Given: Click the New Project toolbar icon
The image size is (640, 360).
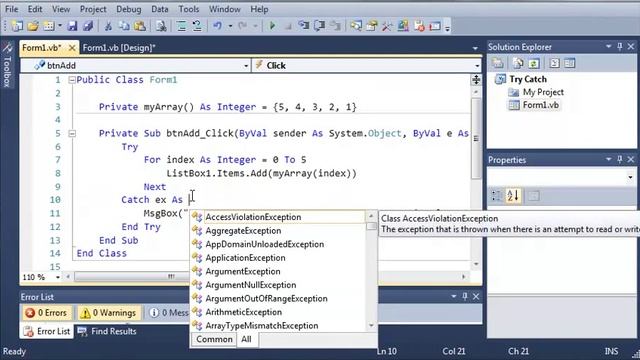Looking at the screenshot, I should click(17, 26).
